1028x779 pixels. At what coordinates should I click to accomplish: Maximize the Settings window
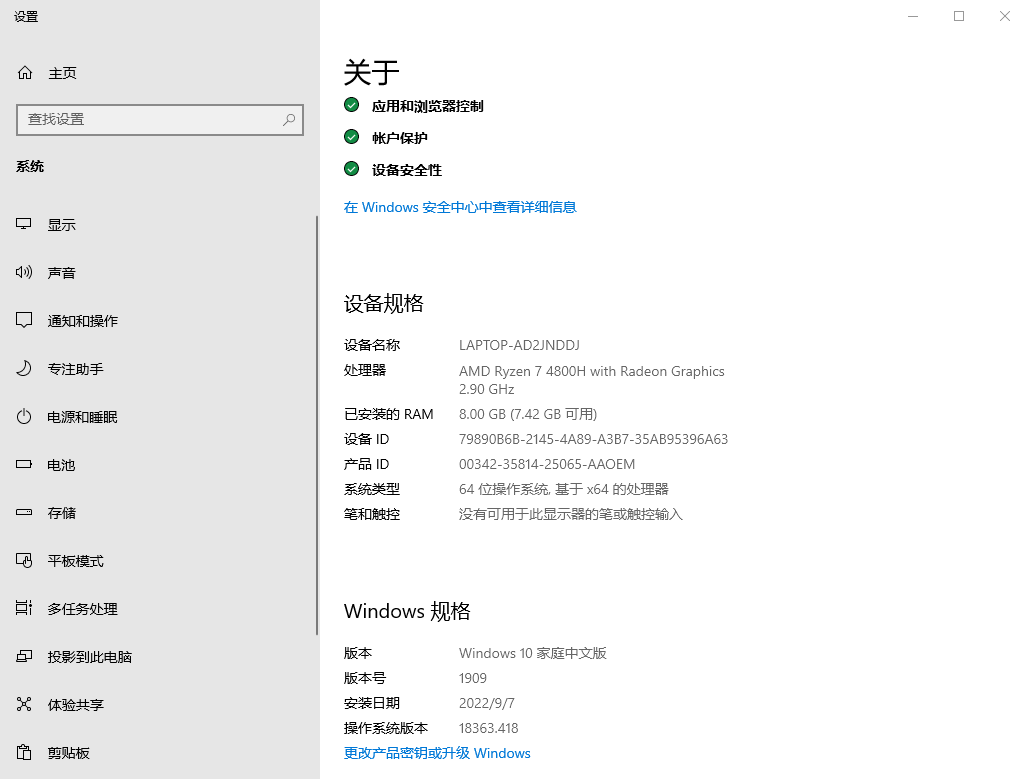(x=959, y=16)
